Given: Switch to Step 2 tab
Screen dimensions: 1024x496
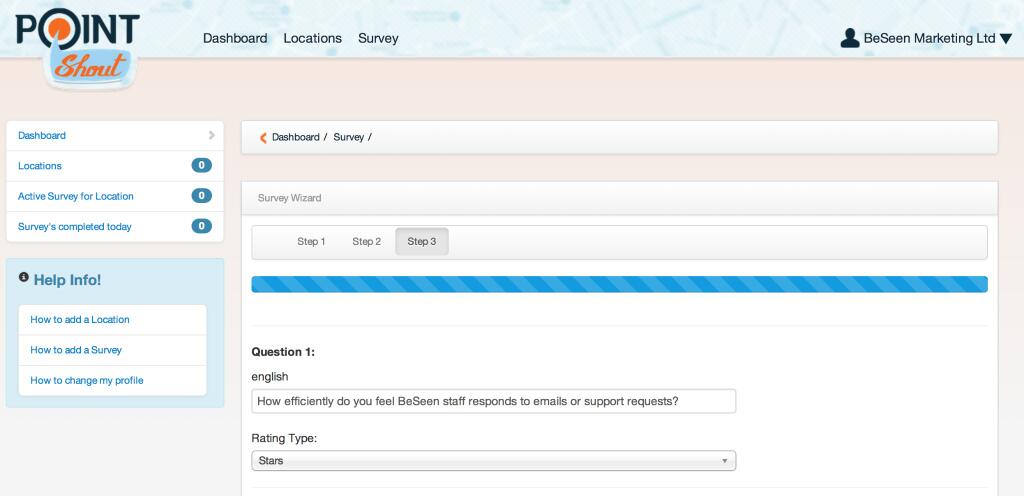Looking at the screenshot, I should [x=366, y=242].
